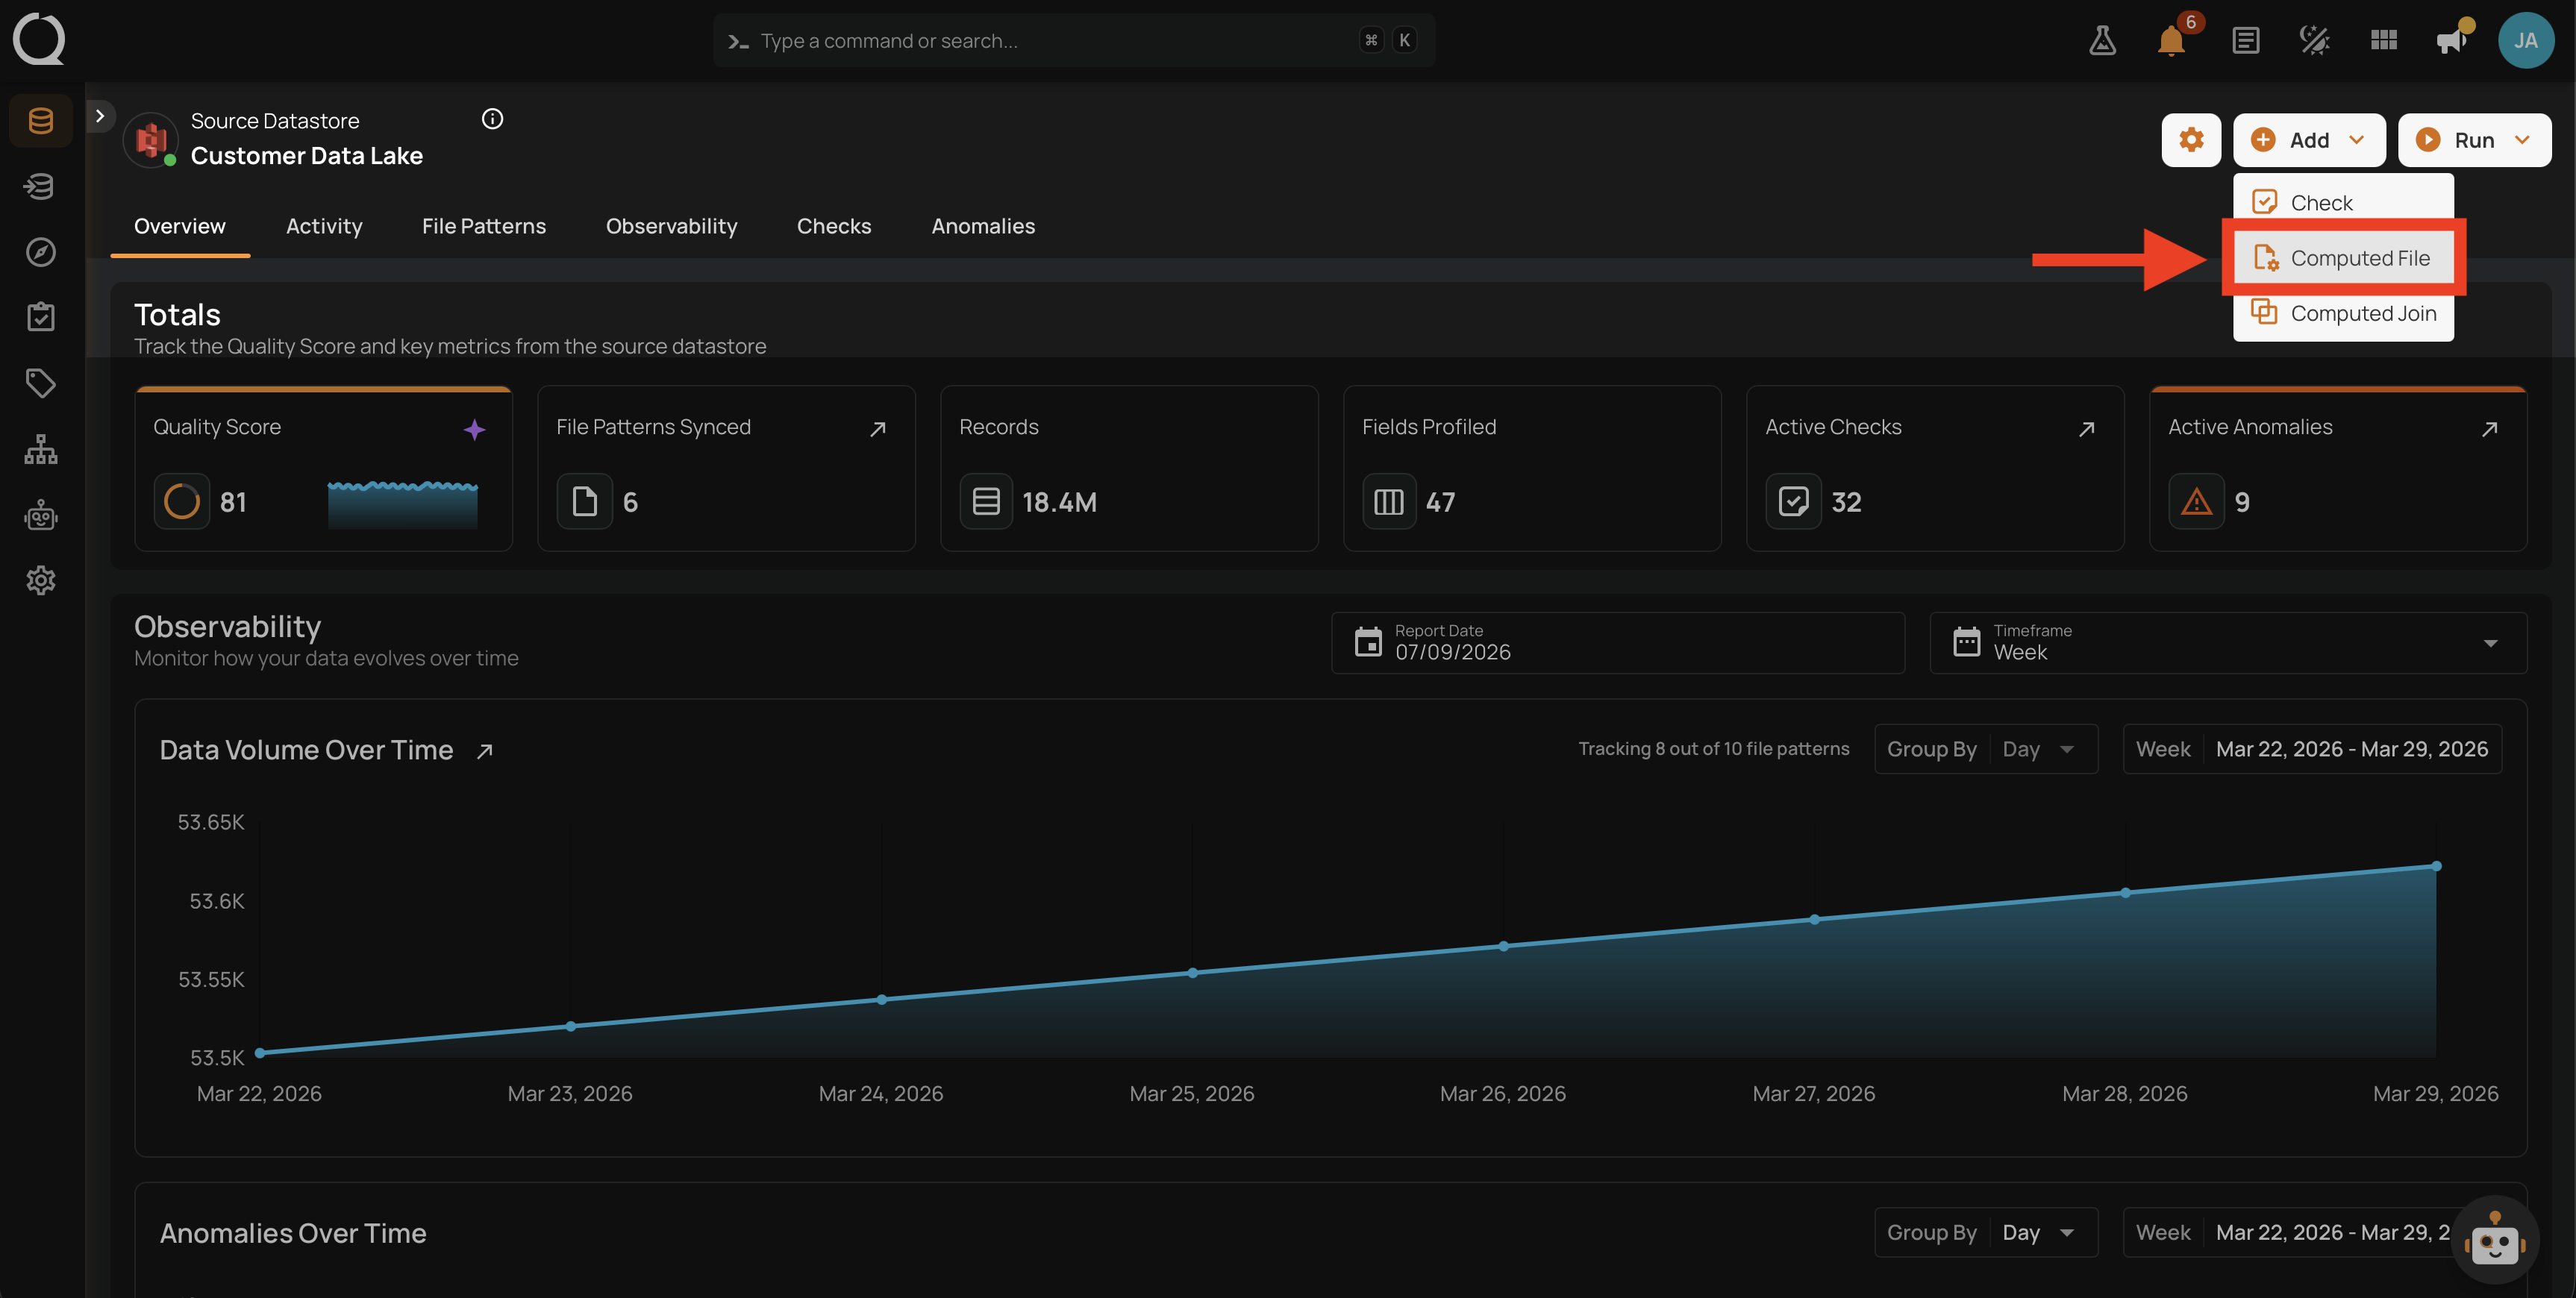Open Active Anomalies card arrow link
This screenshot has height=1298, width=2576.
coord(2489,429)
